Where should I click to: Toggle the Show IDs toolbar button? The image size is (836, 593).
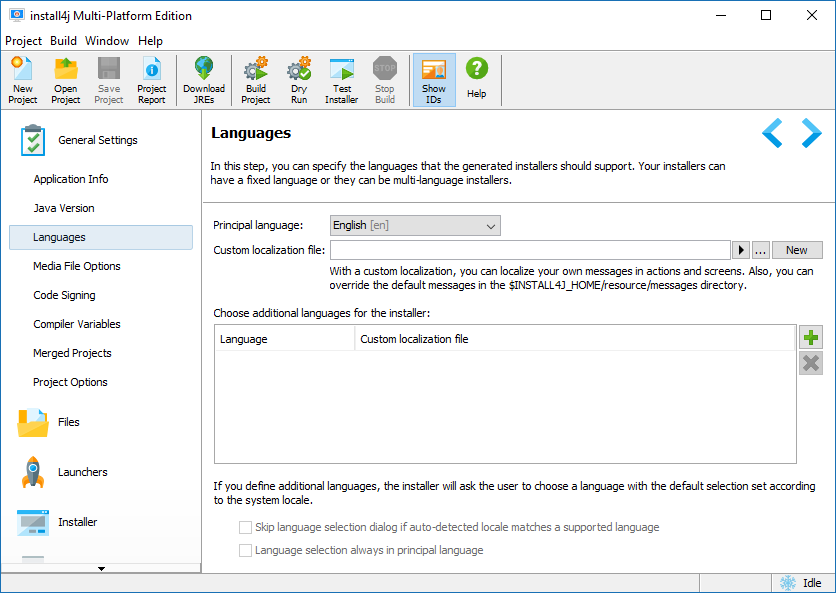434,80
